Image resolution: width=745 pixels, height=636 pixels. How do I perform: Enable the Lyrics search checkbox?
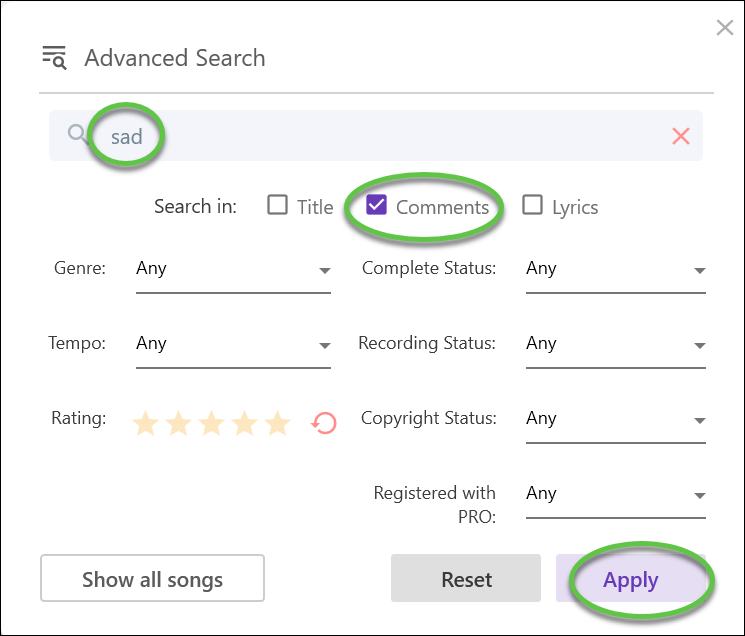pos(532,205)
